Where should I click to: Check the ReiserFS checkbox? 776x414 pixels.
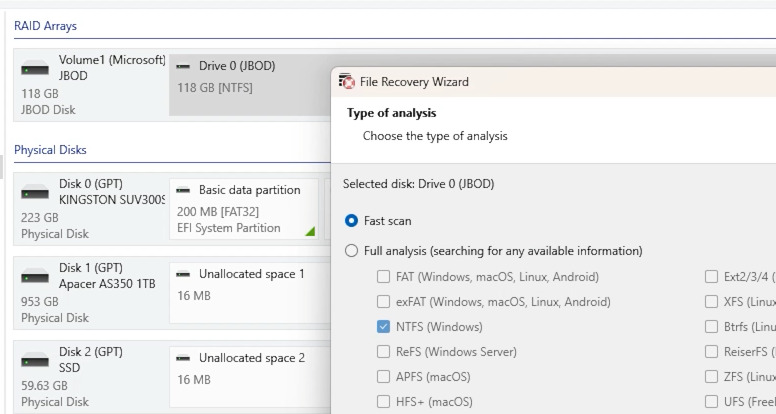(x=711, y=352)
